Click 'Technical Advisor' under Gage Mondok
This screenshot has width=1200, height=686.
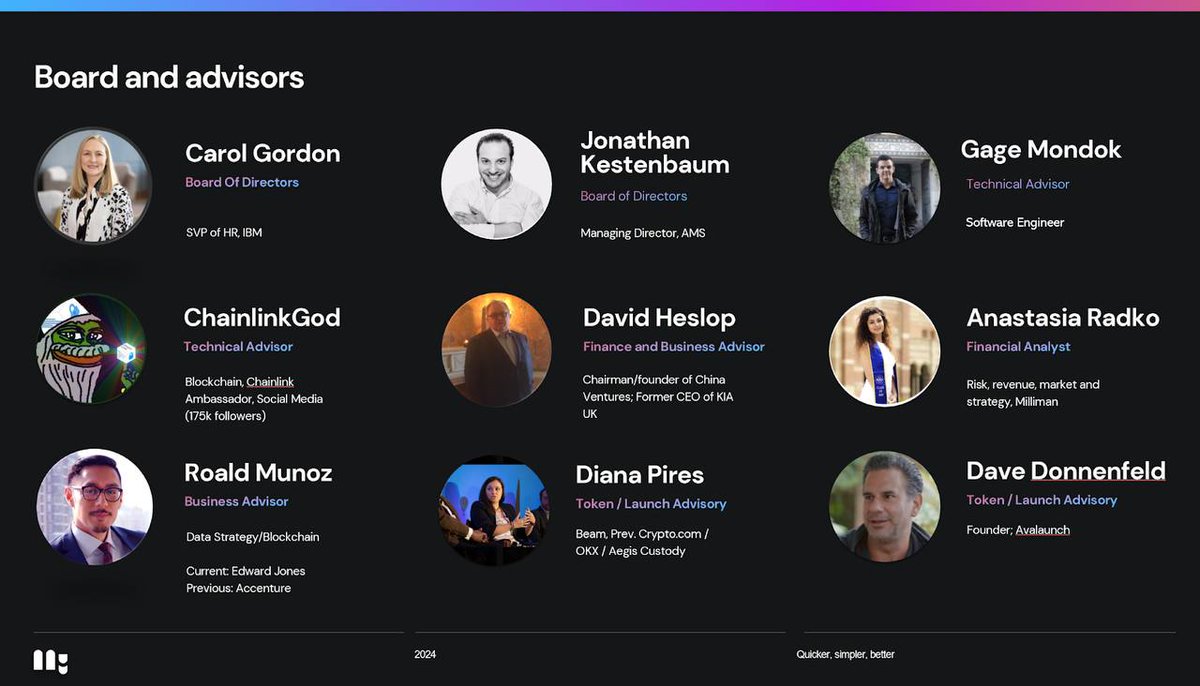pyautogui.click(x=1018, y=184)
